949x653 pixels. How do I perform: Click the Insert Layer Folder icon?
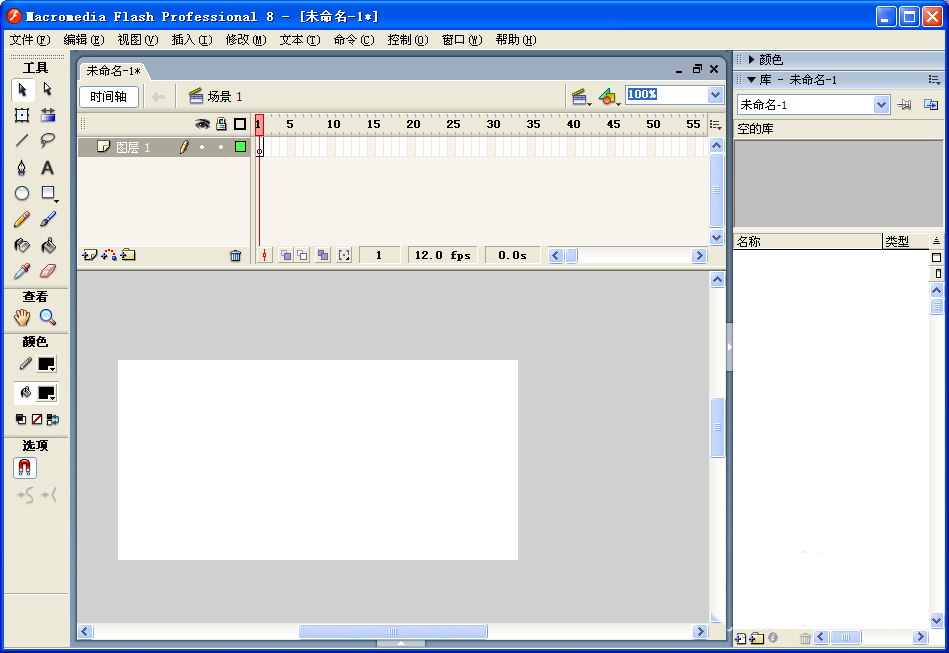pos(128,255)
